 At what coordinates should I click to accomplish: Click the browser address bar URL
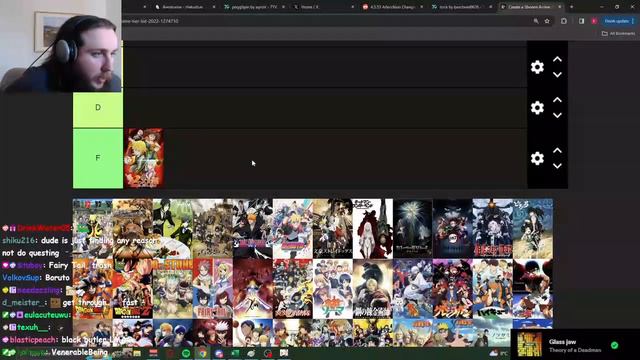151,21
